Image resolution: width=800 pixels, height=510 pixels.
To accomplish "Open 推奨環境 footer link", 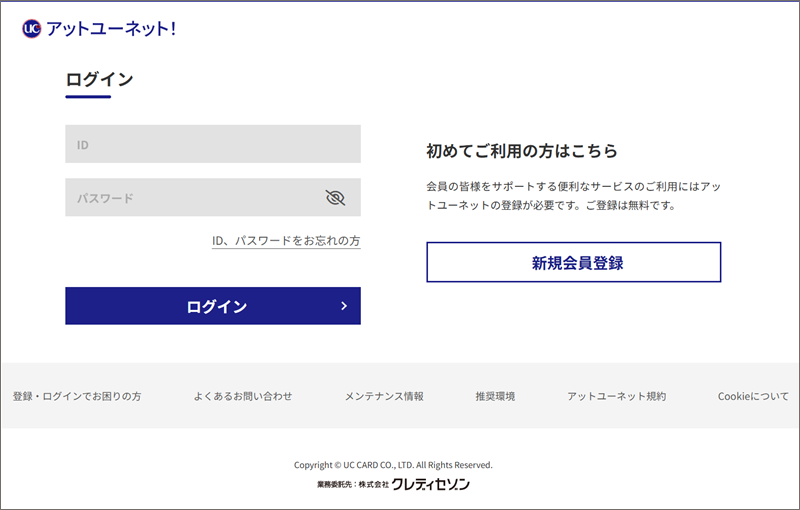I will pos(495,396).
